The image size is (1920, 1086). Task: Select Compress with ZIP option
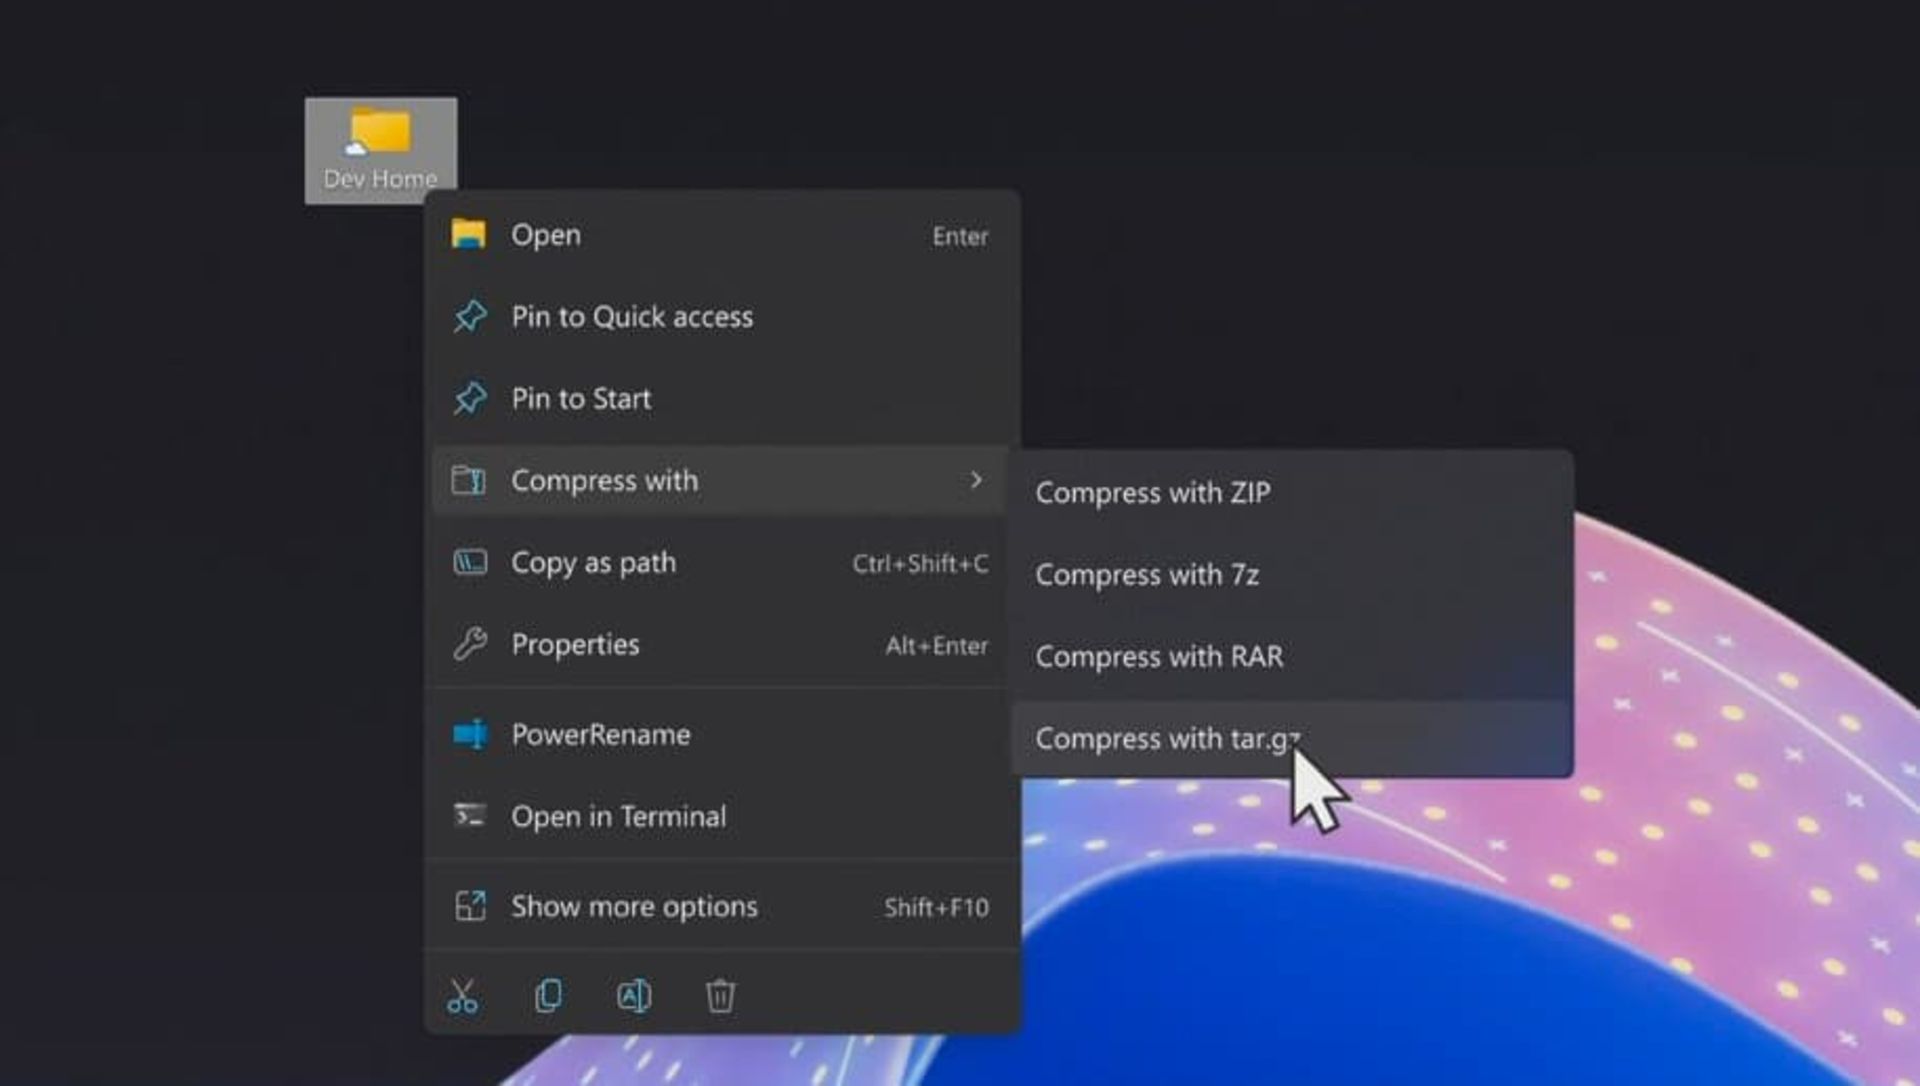point(1153,492)
